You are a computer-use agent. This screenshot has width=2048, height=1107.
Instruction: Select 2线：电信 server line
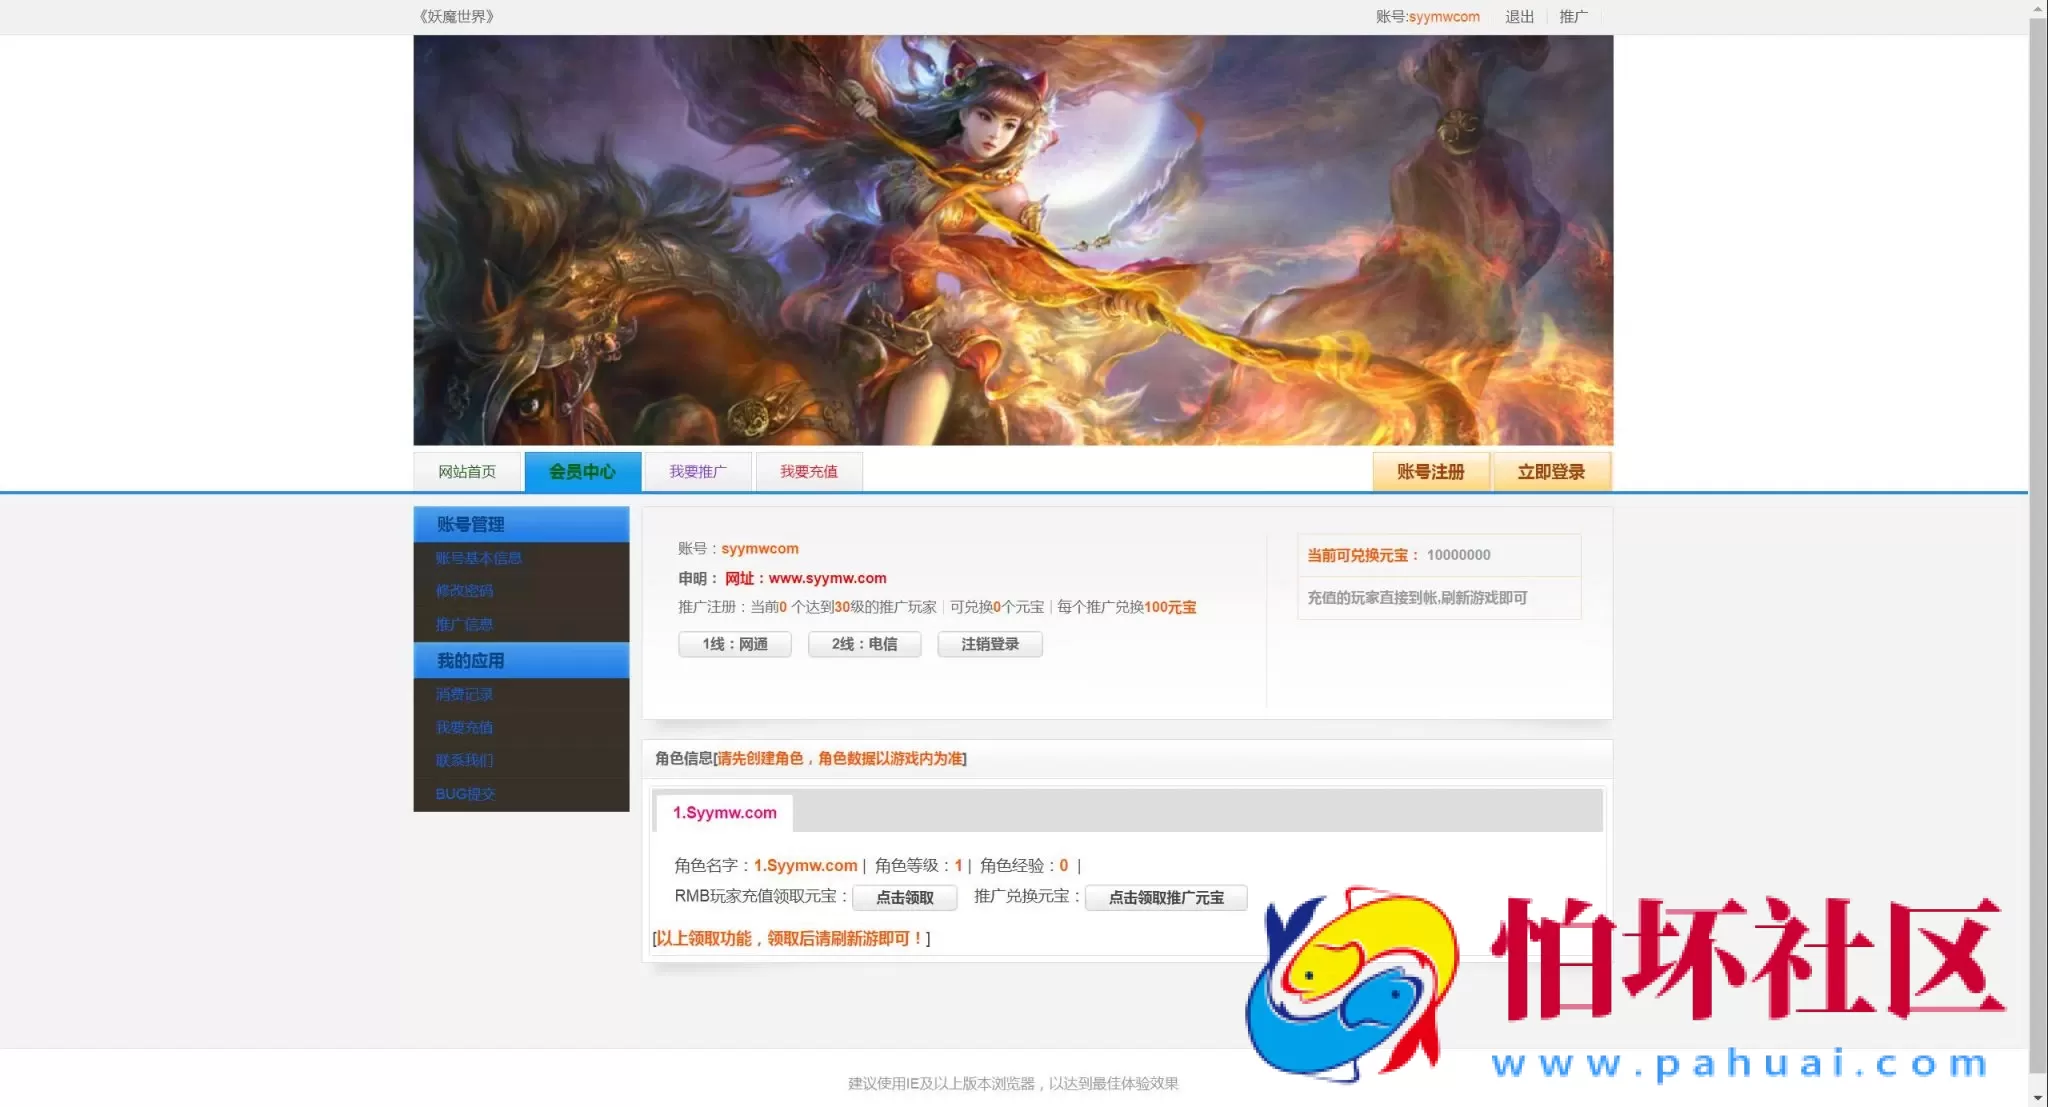[864, 644]
